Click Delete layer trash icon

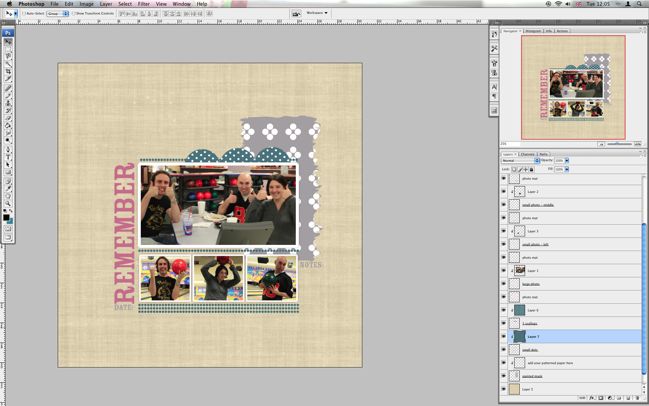(x=637, y=398)
